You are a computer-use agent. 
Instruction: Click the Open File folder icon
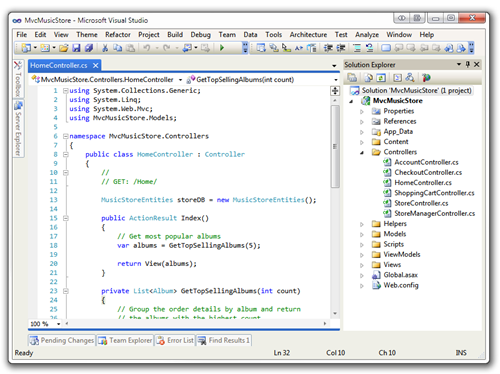(64, 48)
